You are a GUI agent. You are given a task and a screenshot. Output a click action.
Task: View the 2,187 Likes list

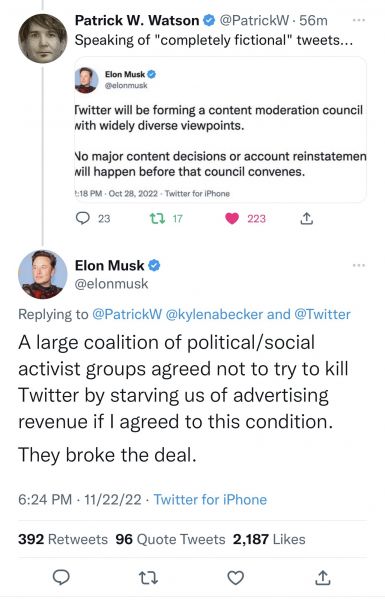(269, 539)
